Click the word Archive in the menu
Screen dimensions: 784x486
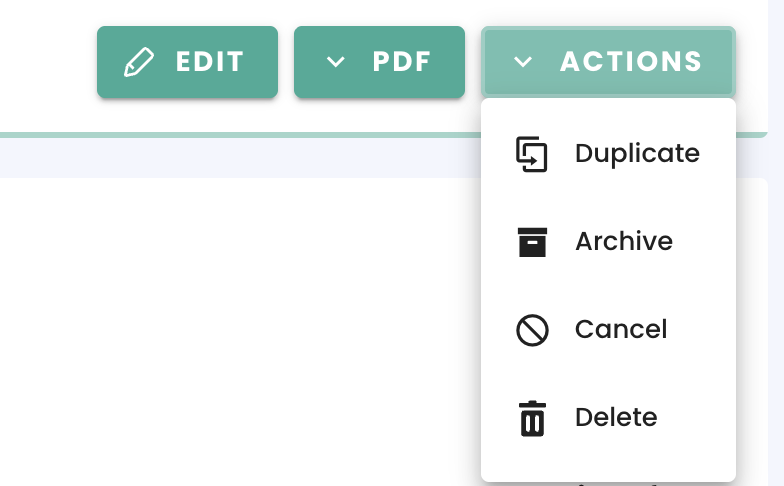tap(624, 242)
